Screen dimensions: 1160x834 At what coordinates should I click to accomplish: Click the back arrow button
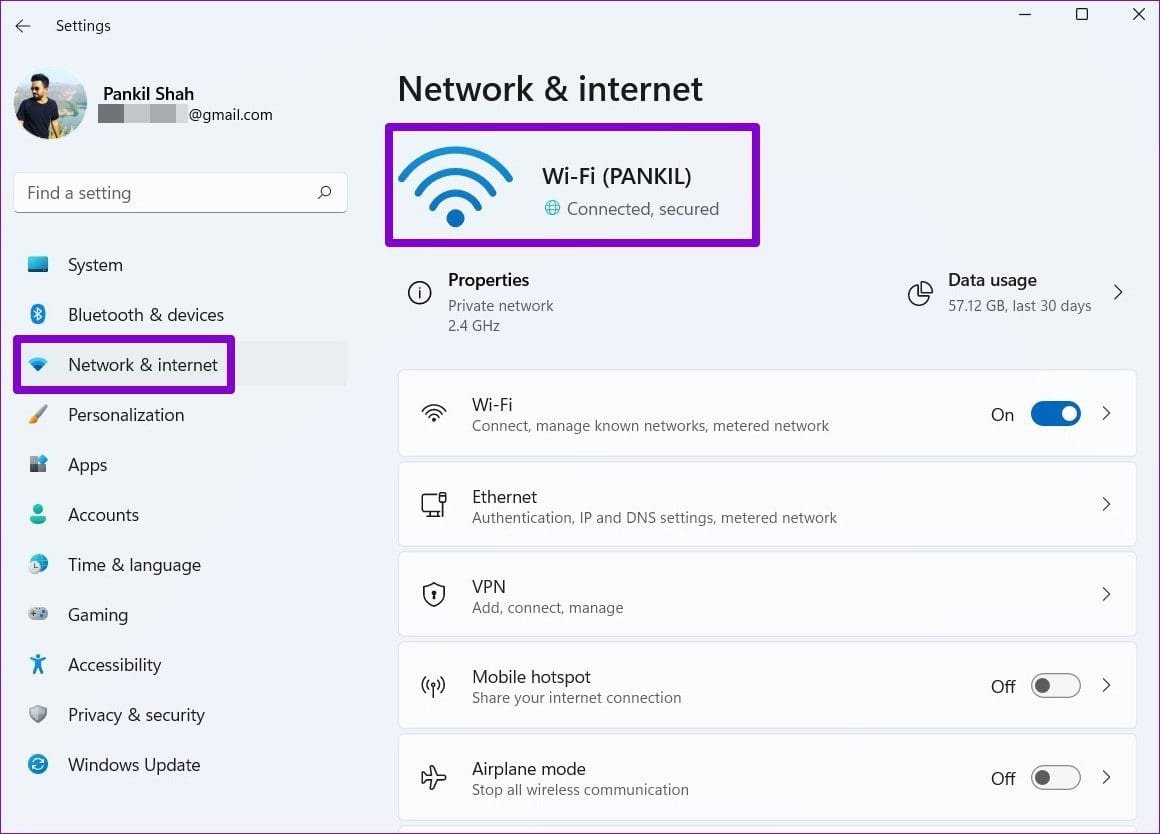click(22, 25)
